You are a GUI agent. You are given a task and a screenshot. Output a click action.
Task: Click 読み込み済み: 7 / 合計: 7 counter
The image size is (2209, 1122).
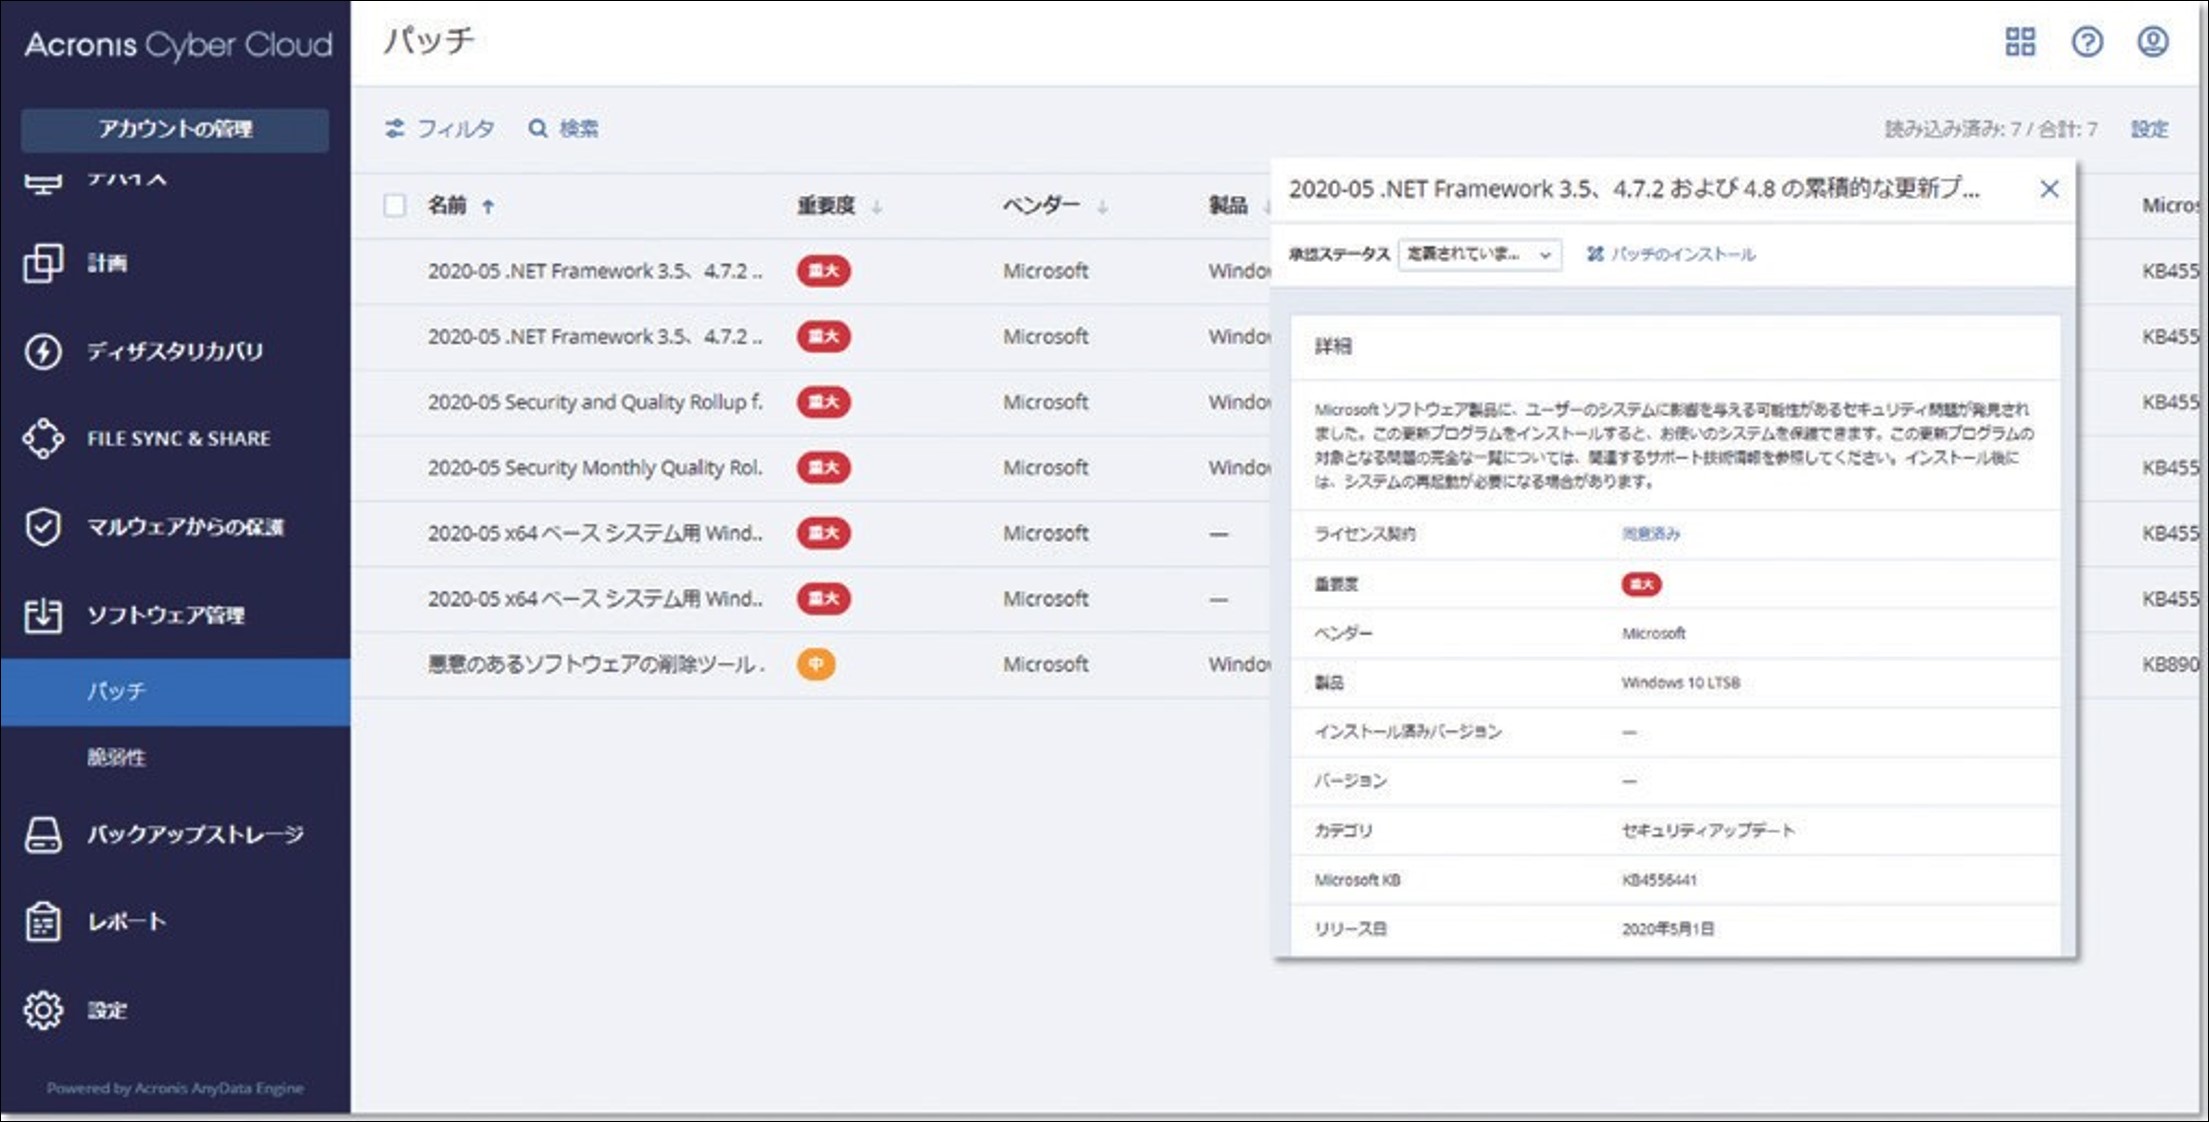1991,129
